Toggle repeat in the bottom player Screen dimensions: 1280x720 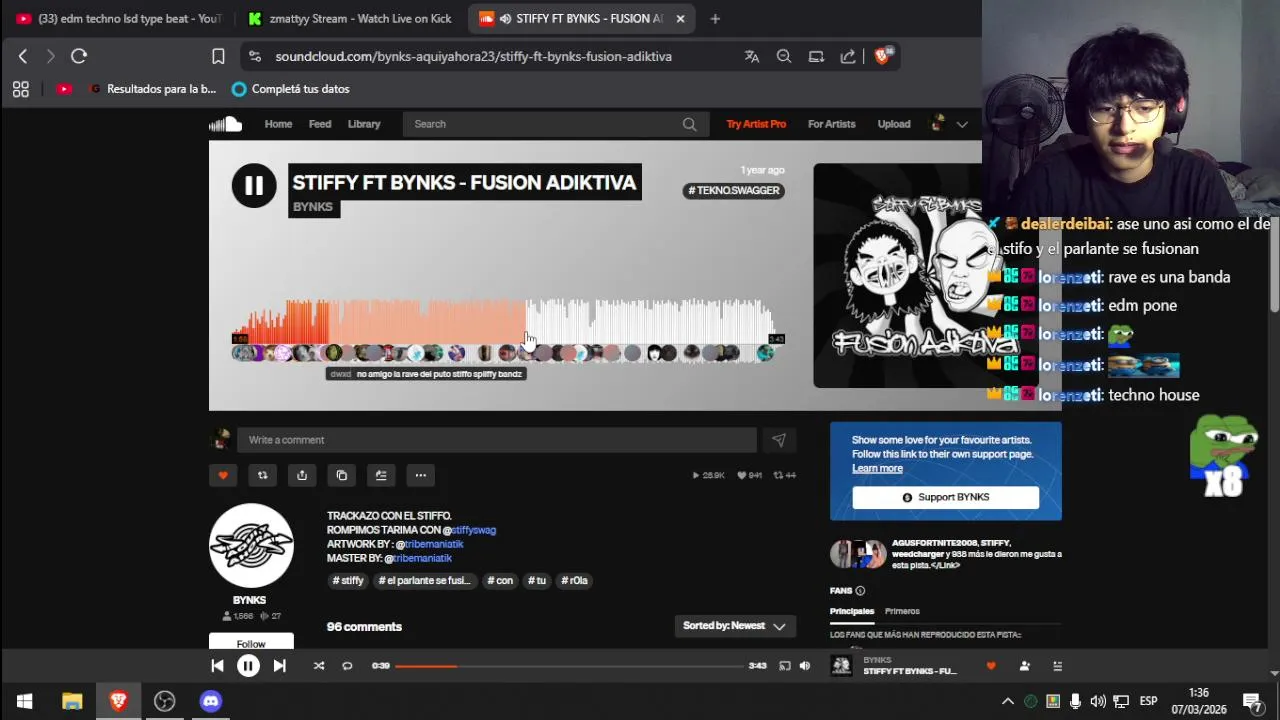click(x=347, y=666)
